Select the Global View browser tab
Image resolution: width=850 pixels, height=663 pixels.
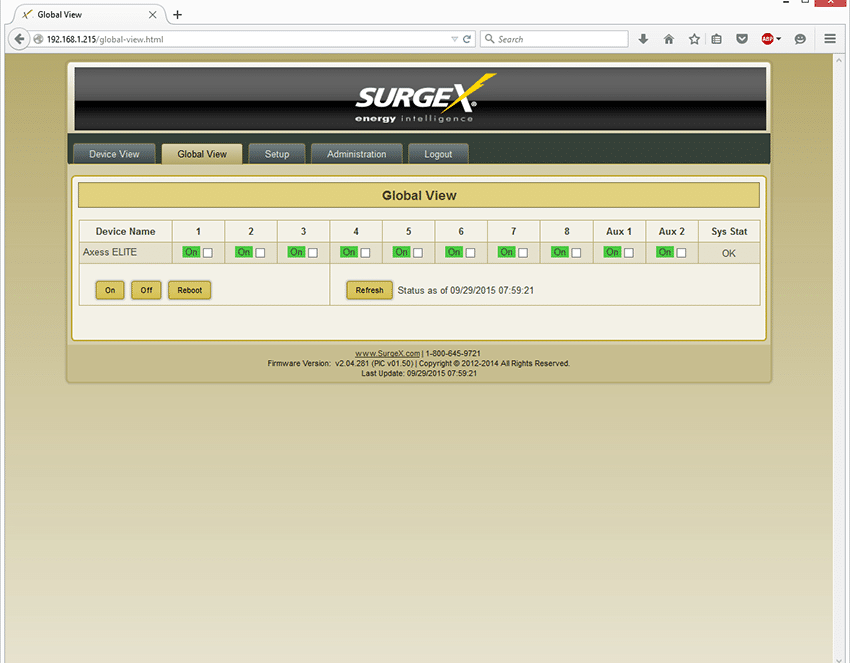87,15
